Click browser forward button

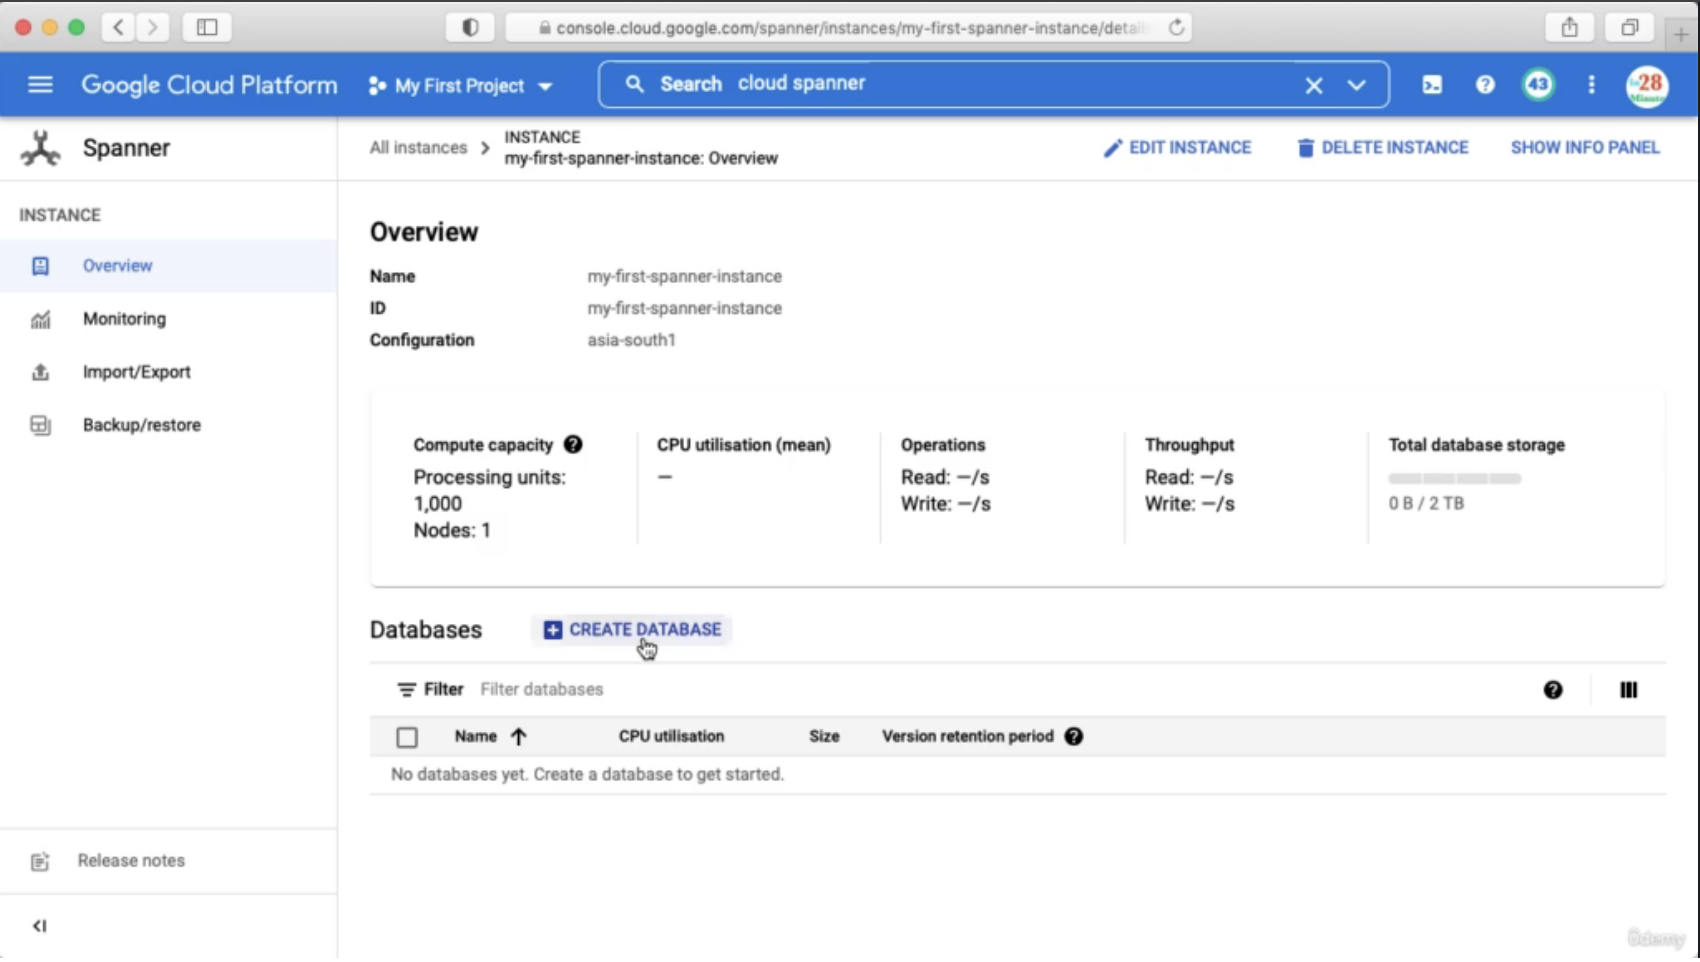pyautogui.click(x=152, y=27)
